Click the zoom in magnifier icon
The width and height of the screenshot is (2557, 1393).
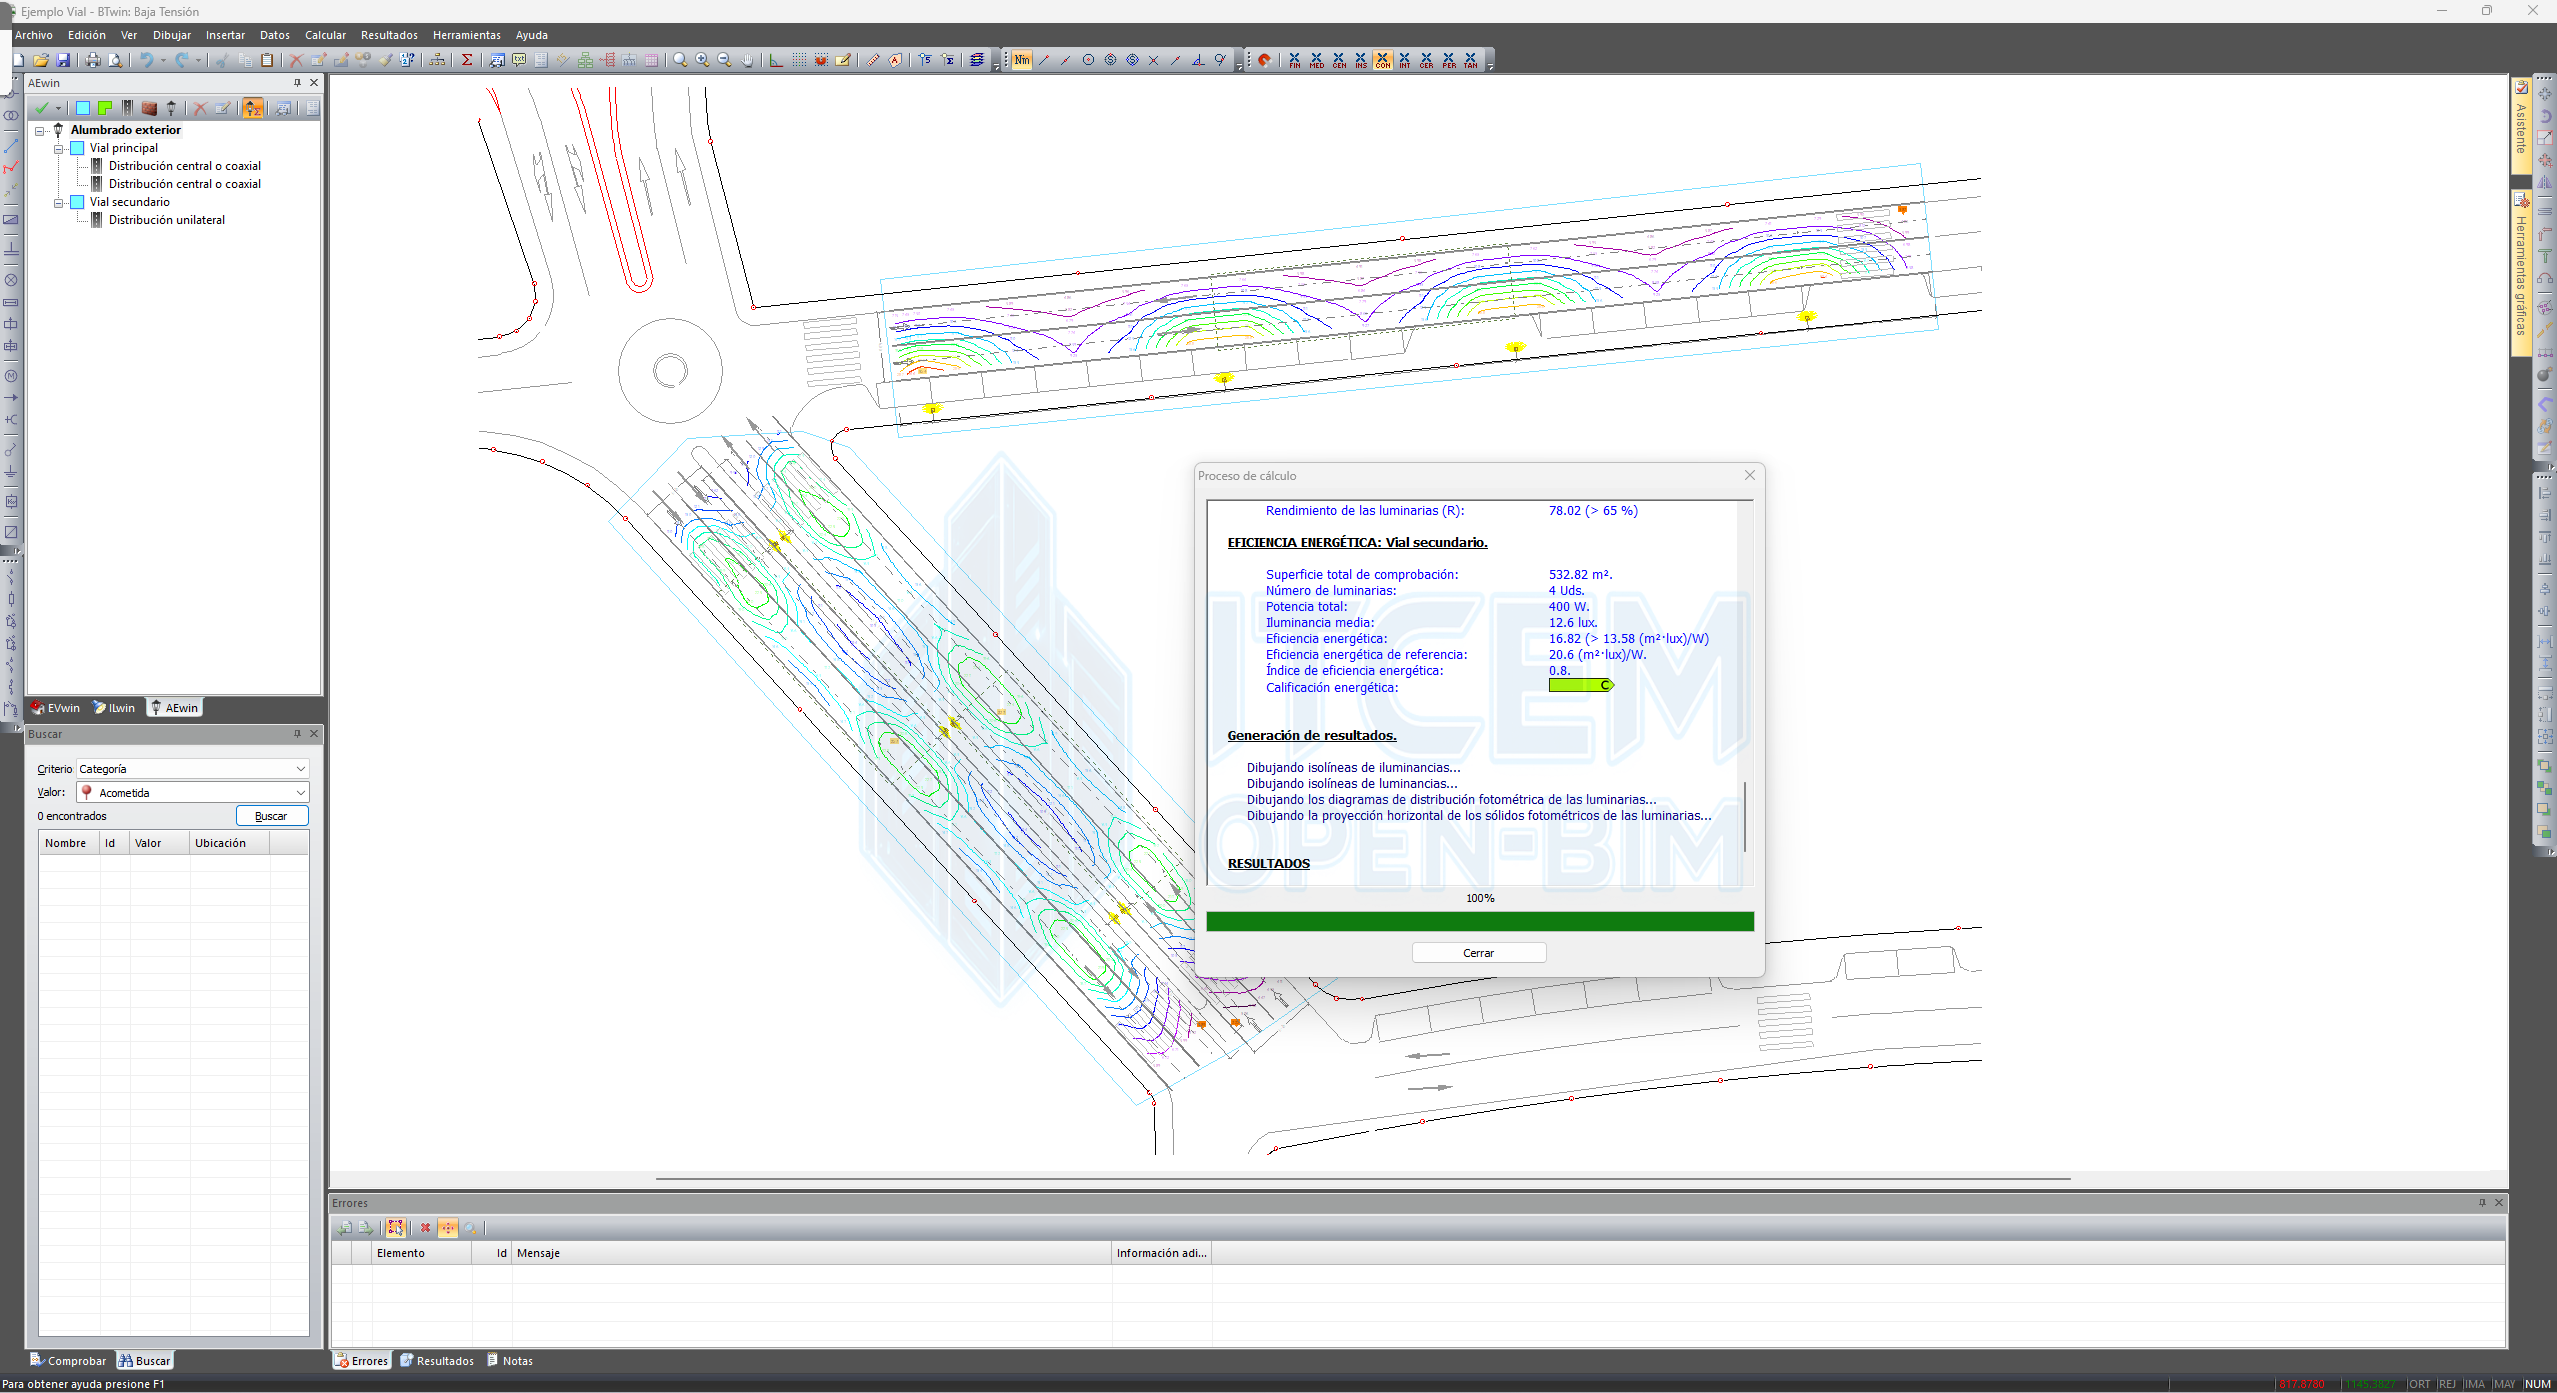pos(702,60)
